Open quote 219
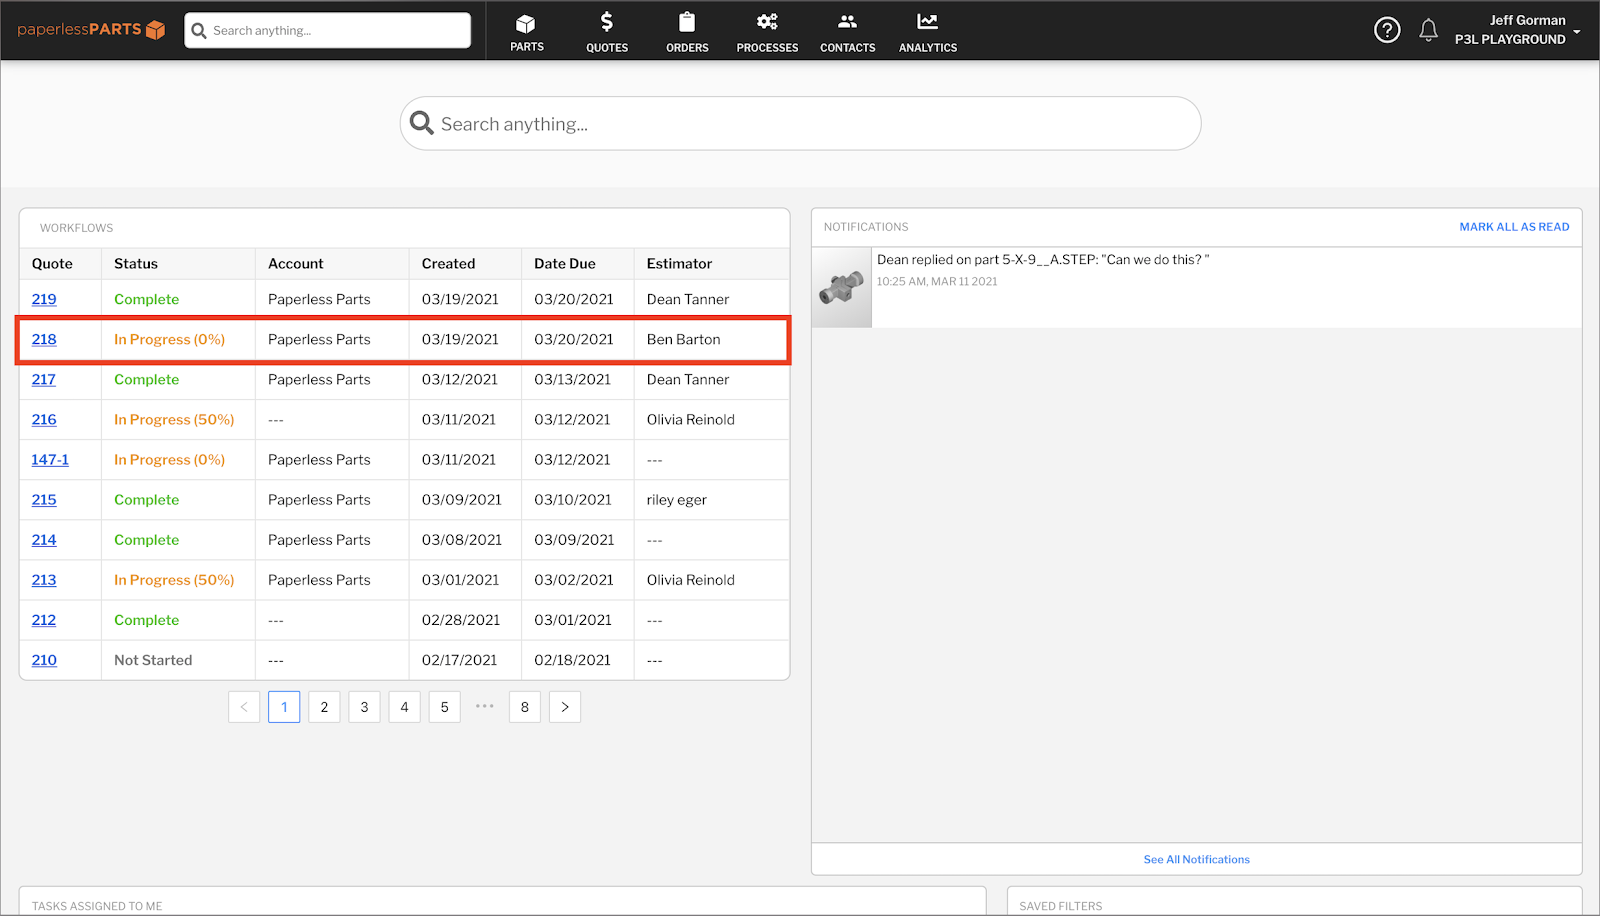1600x916 pixels. 44,299
